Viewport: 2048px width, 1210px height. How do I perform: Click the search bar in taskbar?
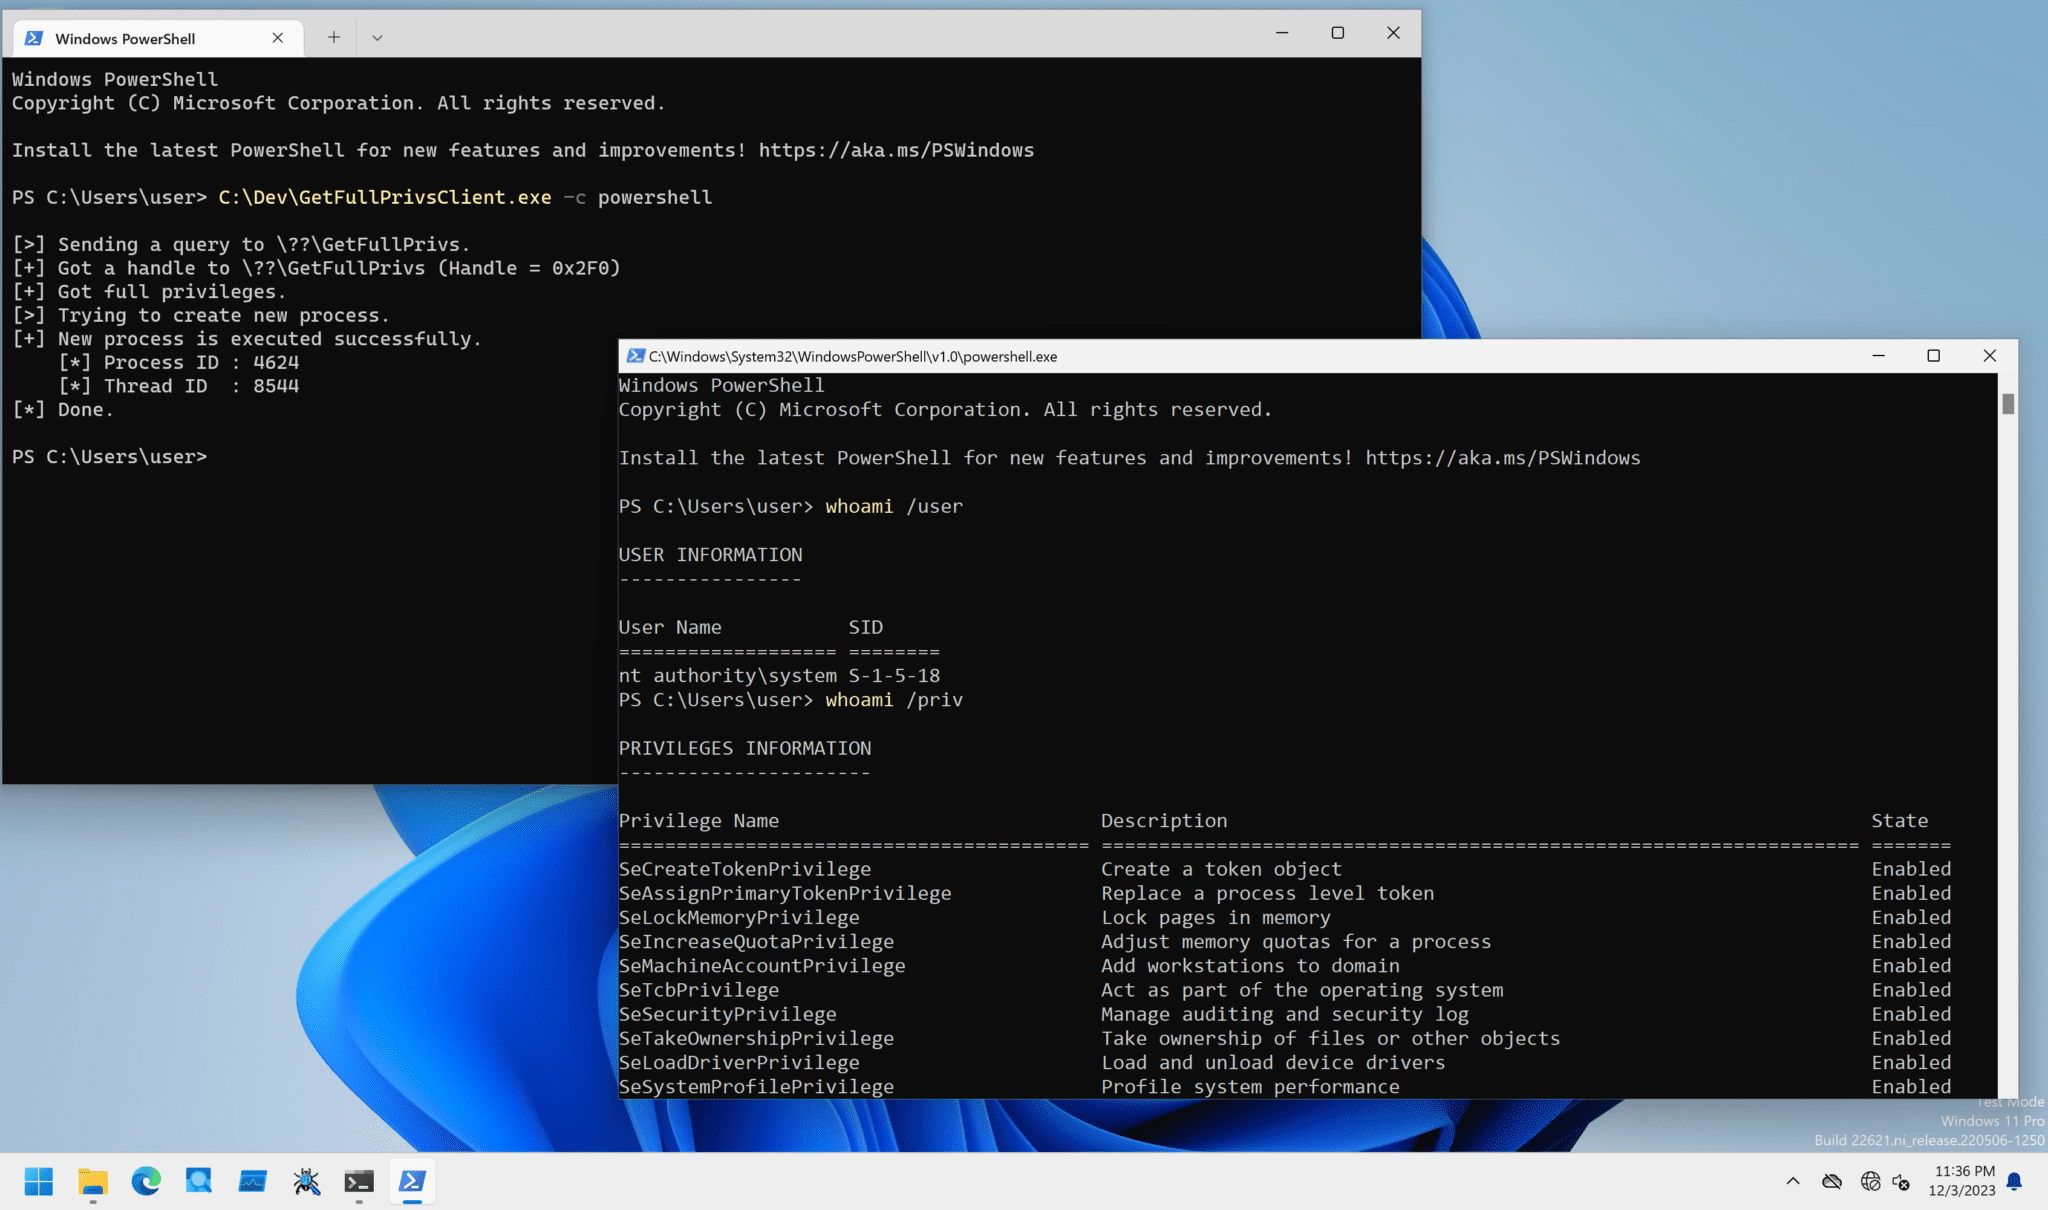click(x=199, y=1181)
